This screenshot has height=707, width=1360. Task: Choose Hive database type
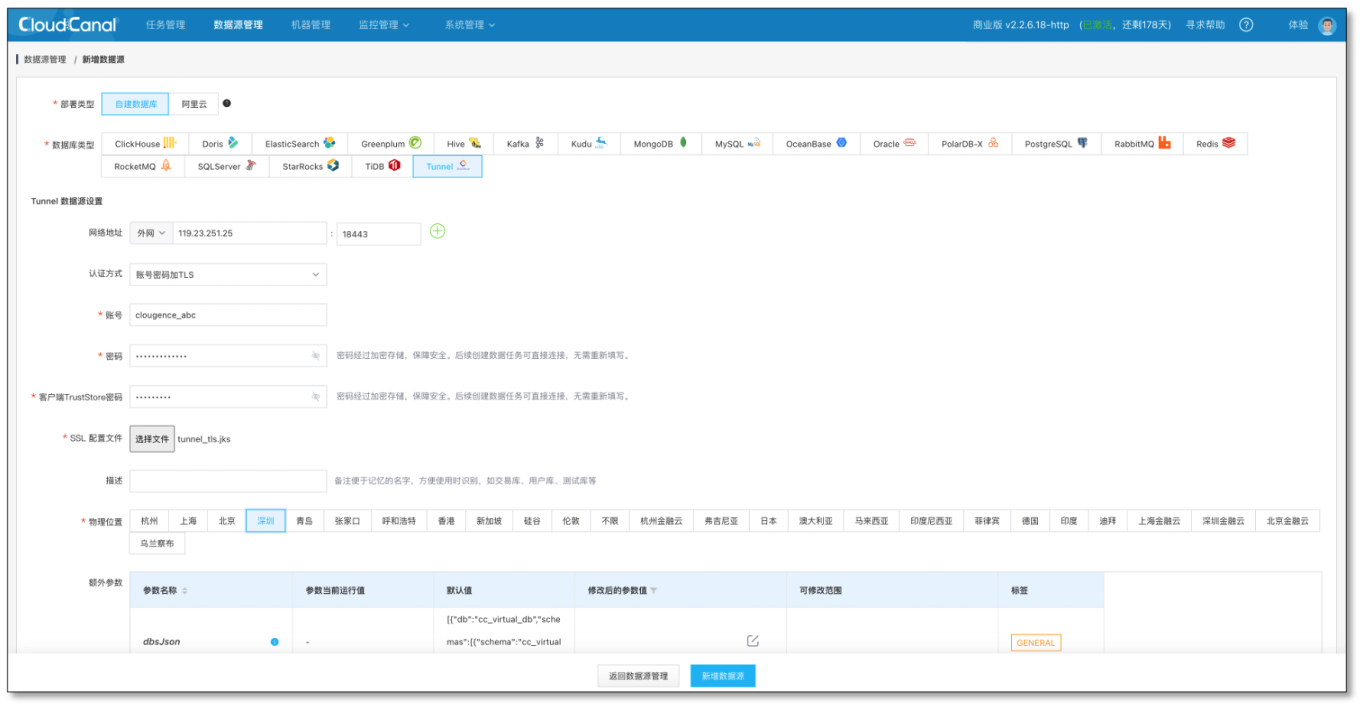[464, 143]
